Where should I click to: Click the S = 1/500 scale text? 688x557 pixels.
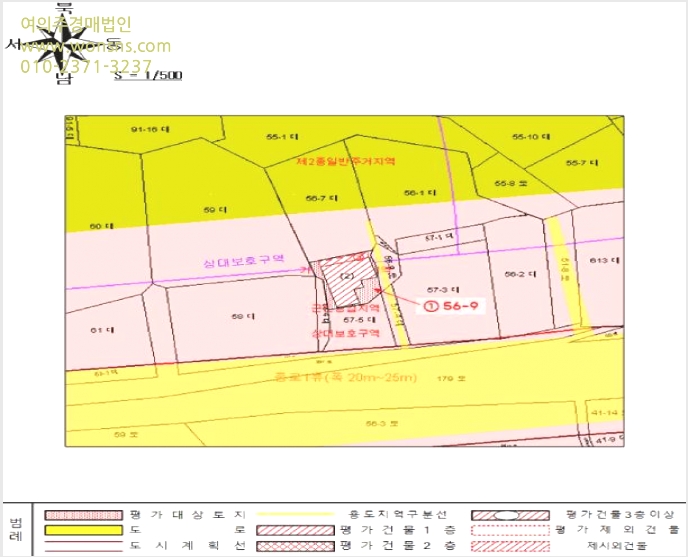[x=148, y=75]
